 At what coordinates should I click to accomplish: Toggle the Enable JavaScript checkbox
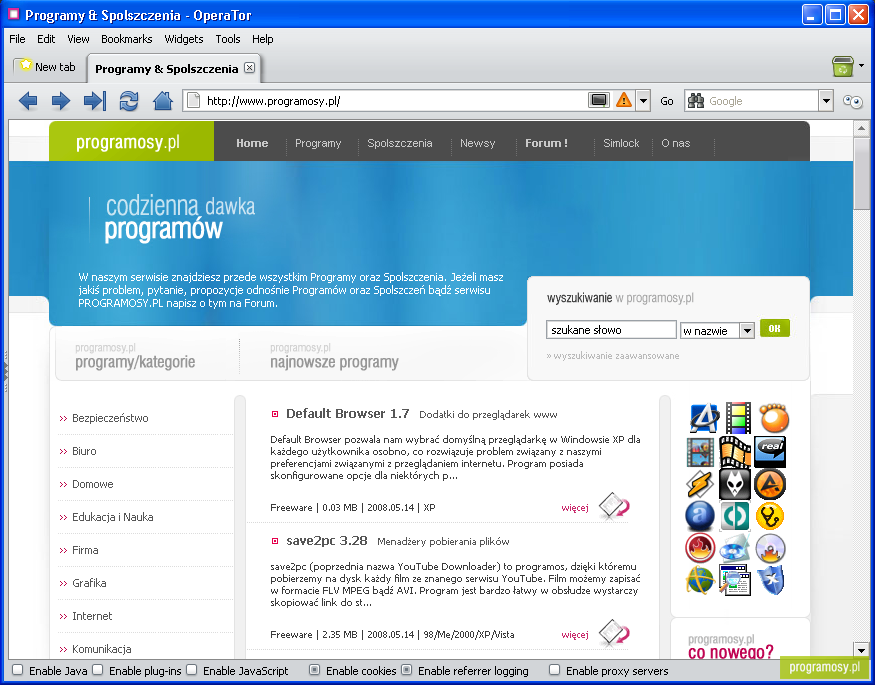click(191, 670)
